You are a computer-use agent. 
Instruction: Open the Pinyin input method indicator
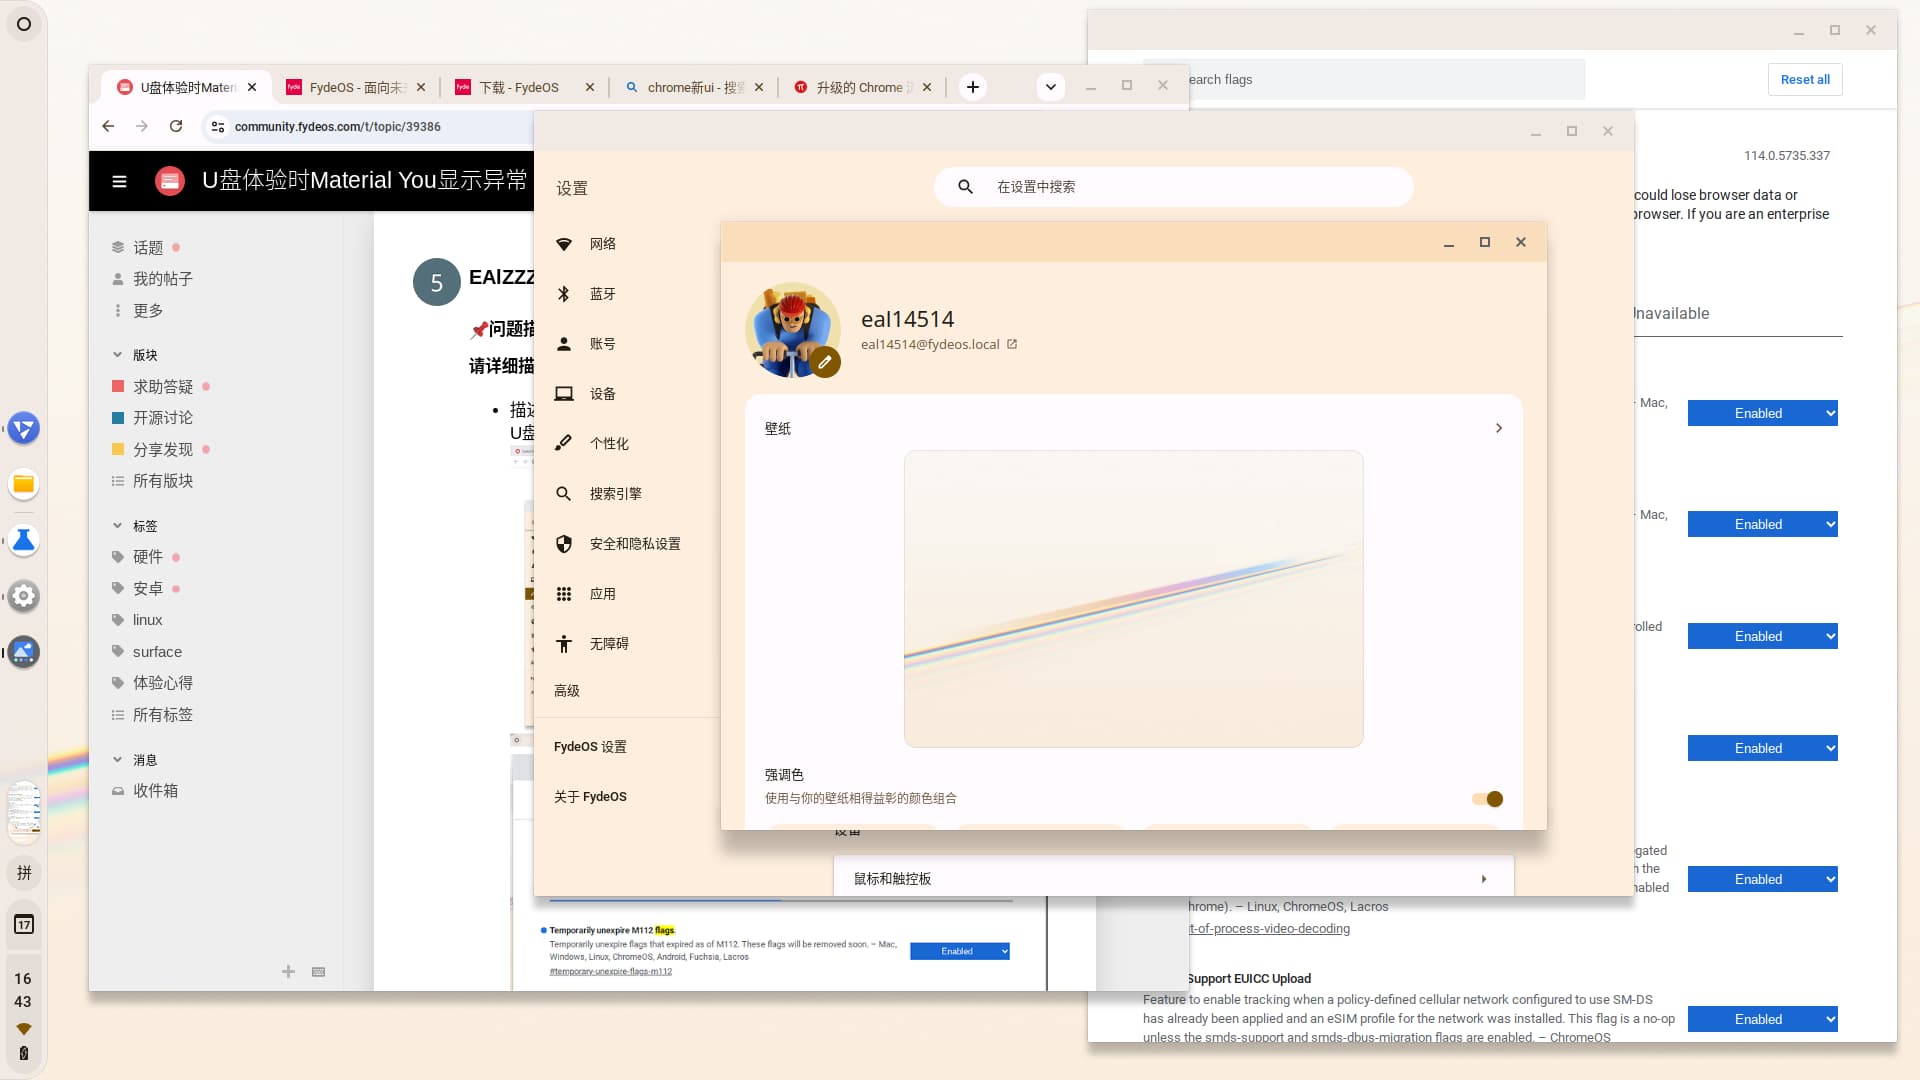[x=24, y=873]
